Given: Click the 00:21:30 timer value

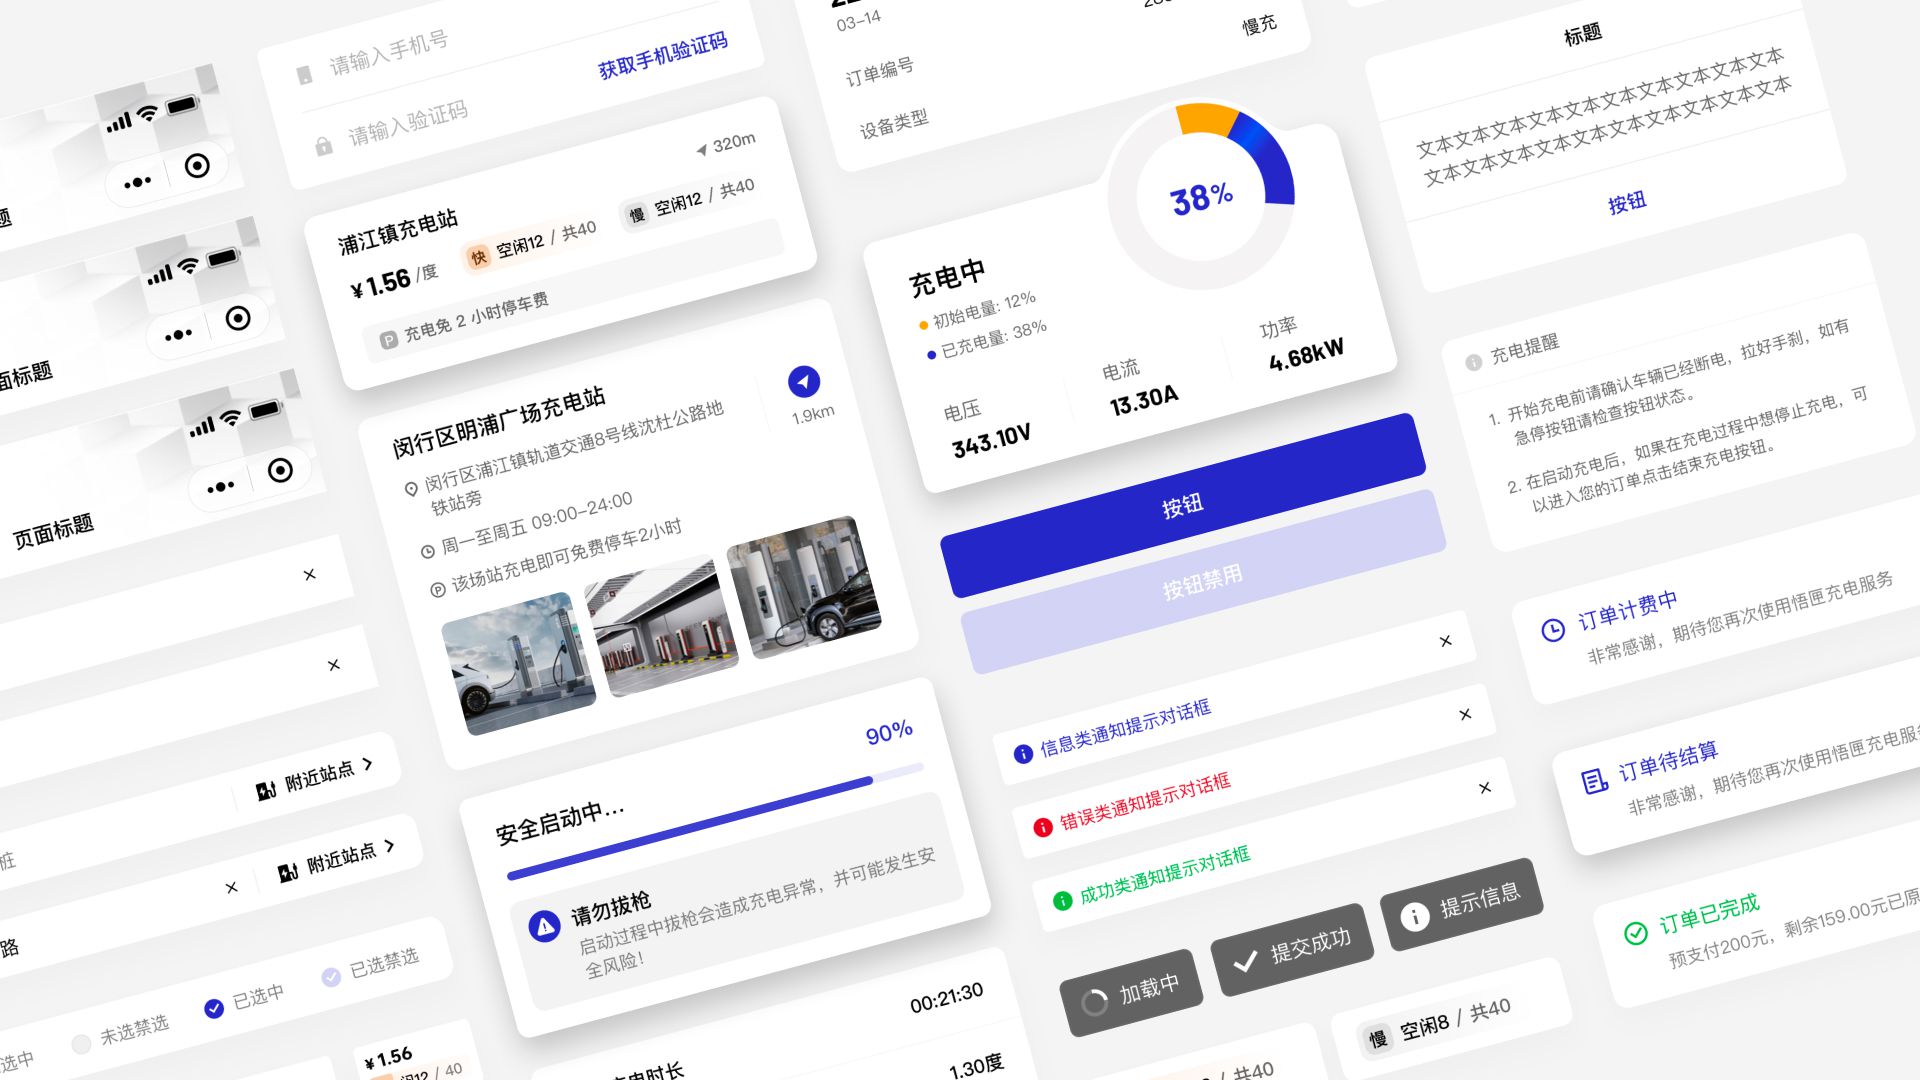Looking at the screenshot, I should coord(947,997).
